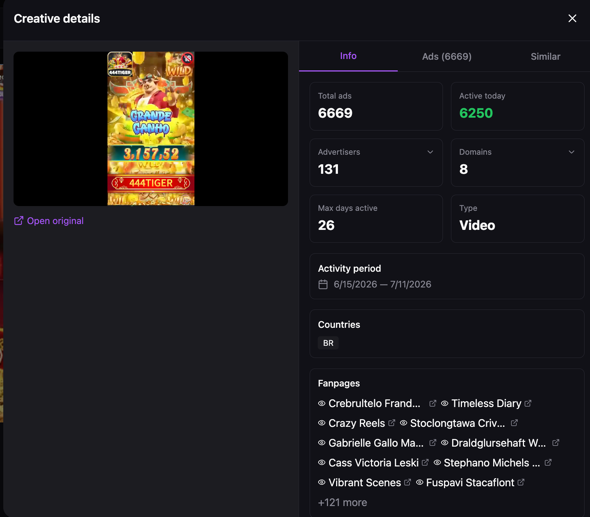Open the Draldglursehaft W fanpage link
Screen dimensions: 590x517
pos(498,443)
